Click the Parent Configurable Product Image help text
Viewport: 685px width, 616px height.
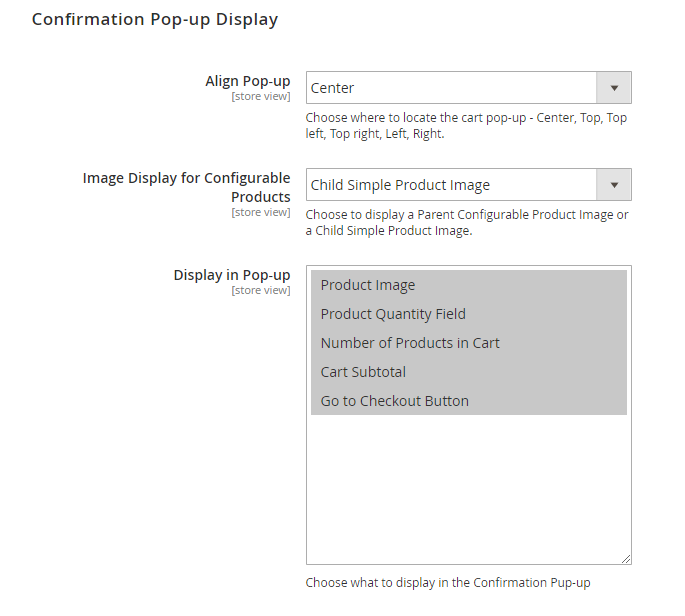click(466, 222)
